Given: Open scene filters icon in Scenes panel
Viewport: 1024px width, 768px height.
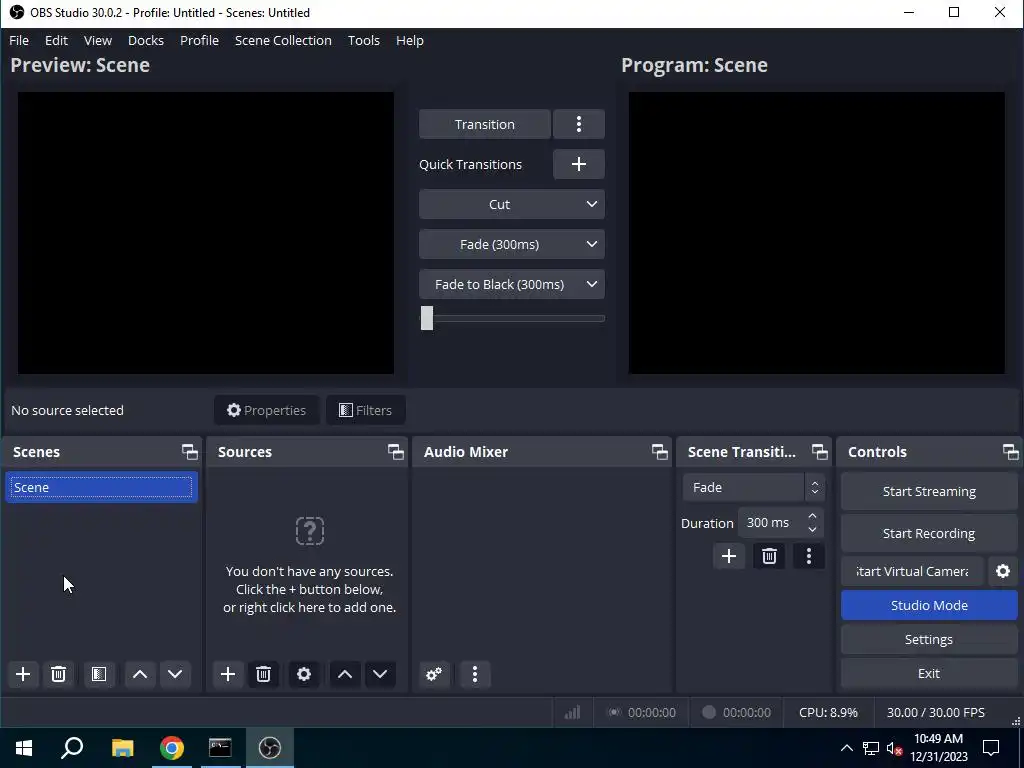Looking at the screenshot, I should tap(99, 674).
